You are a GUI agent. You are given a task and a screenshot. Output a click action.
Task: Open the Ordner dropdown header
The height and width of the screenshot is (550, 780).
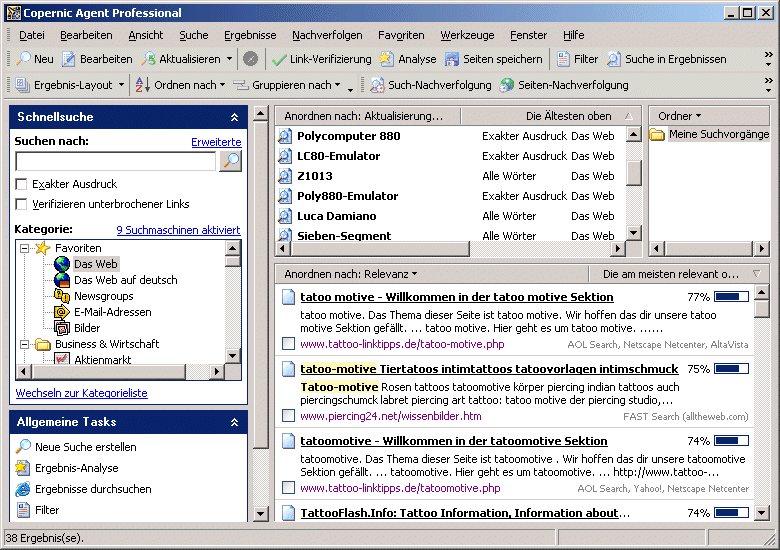tap(680, 116)
